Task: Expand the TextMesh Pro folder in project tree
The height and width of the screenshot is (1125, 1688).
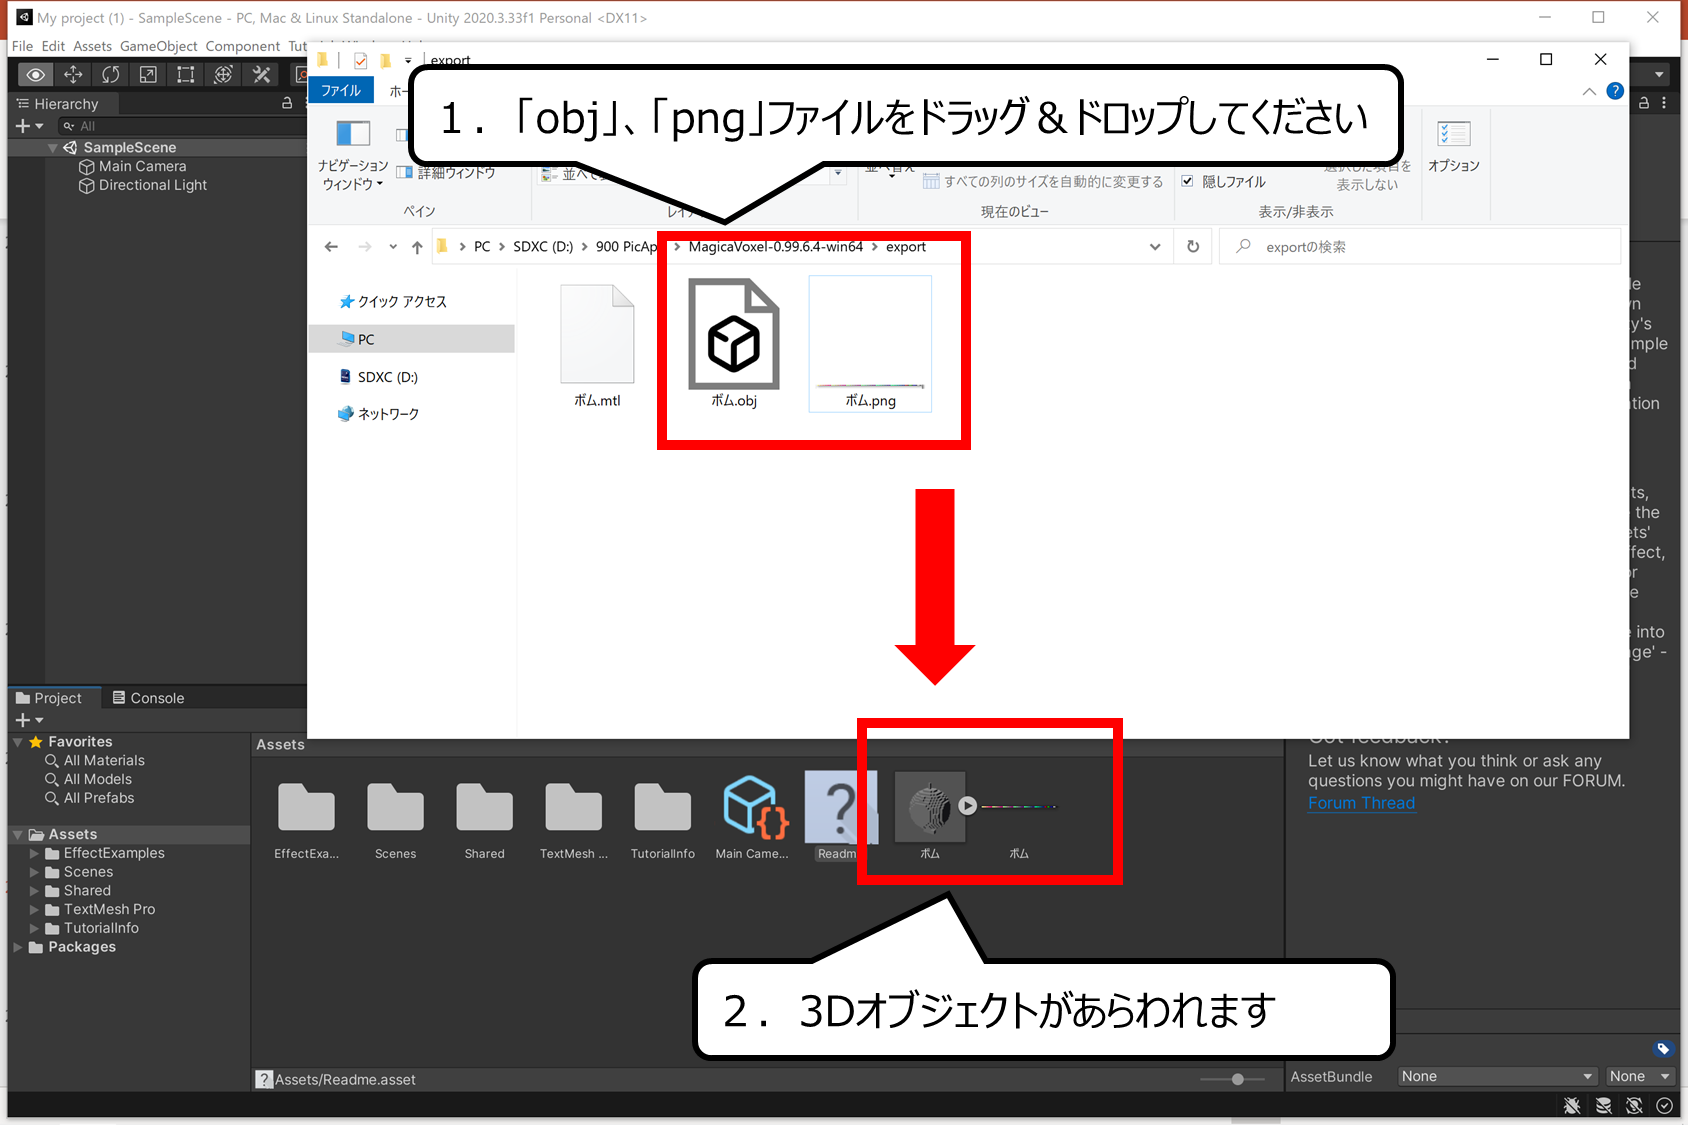Action: coord(35,909)
